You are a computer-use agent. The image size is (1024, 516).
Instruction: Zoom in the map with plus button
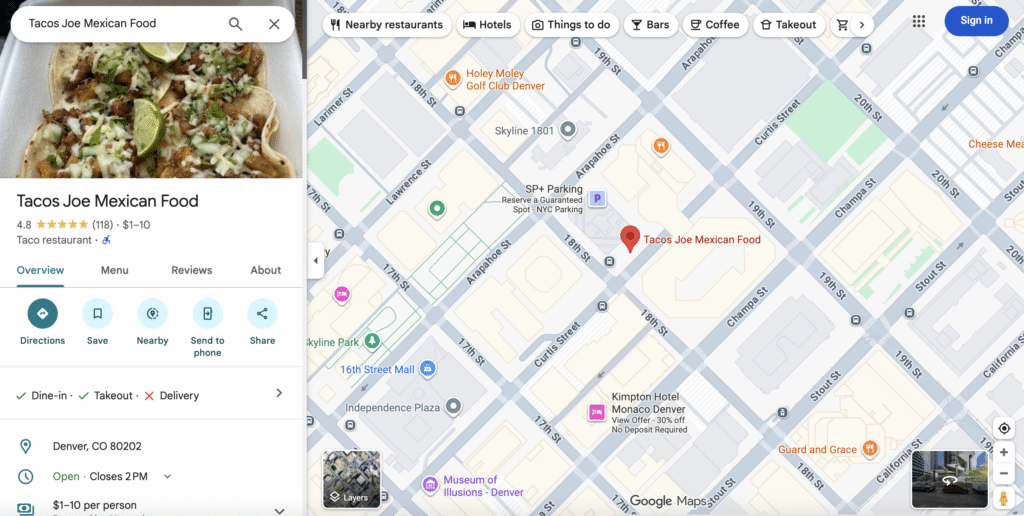point(1004,453)
